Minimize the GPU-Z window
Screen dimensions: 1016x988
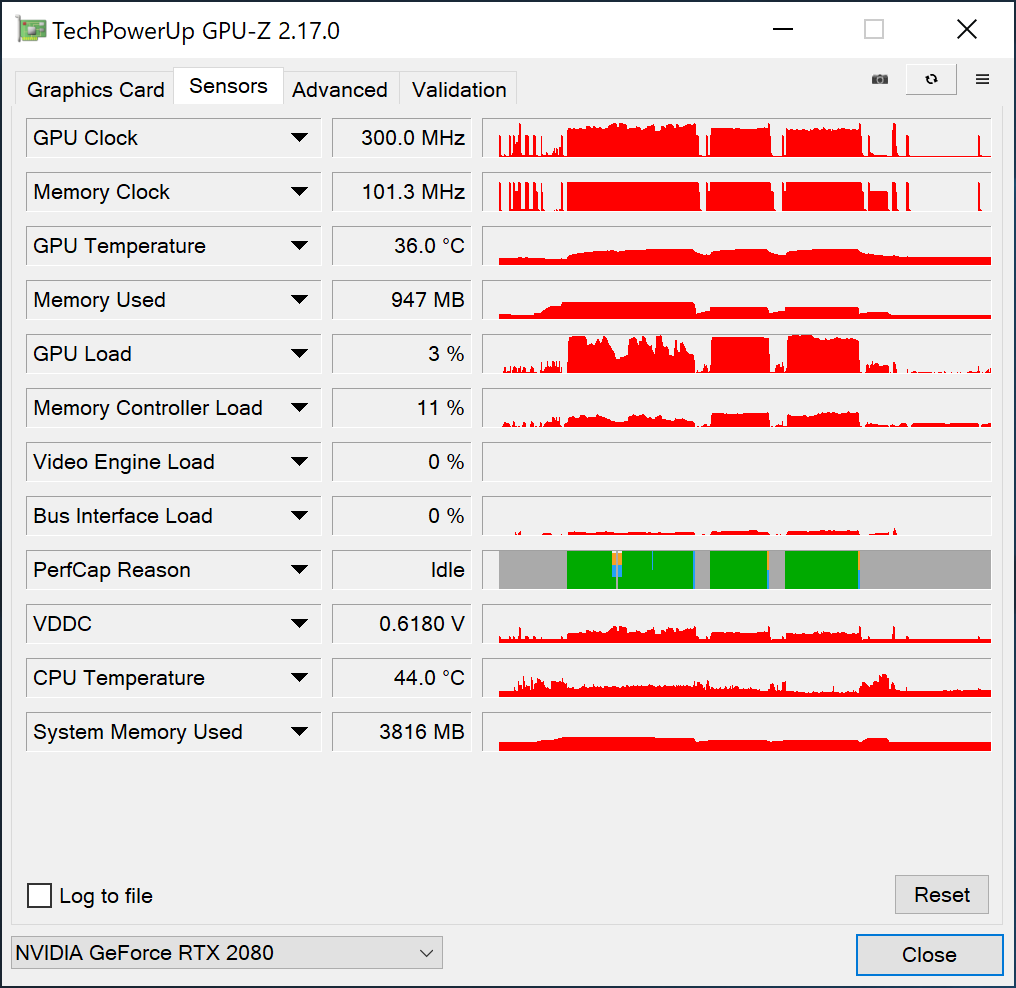click(x=783, y=29)
